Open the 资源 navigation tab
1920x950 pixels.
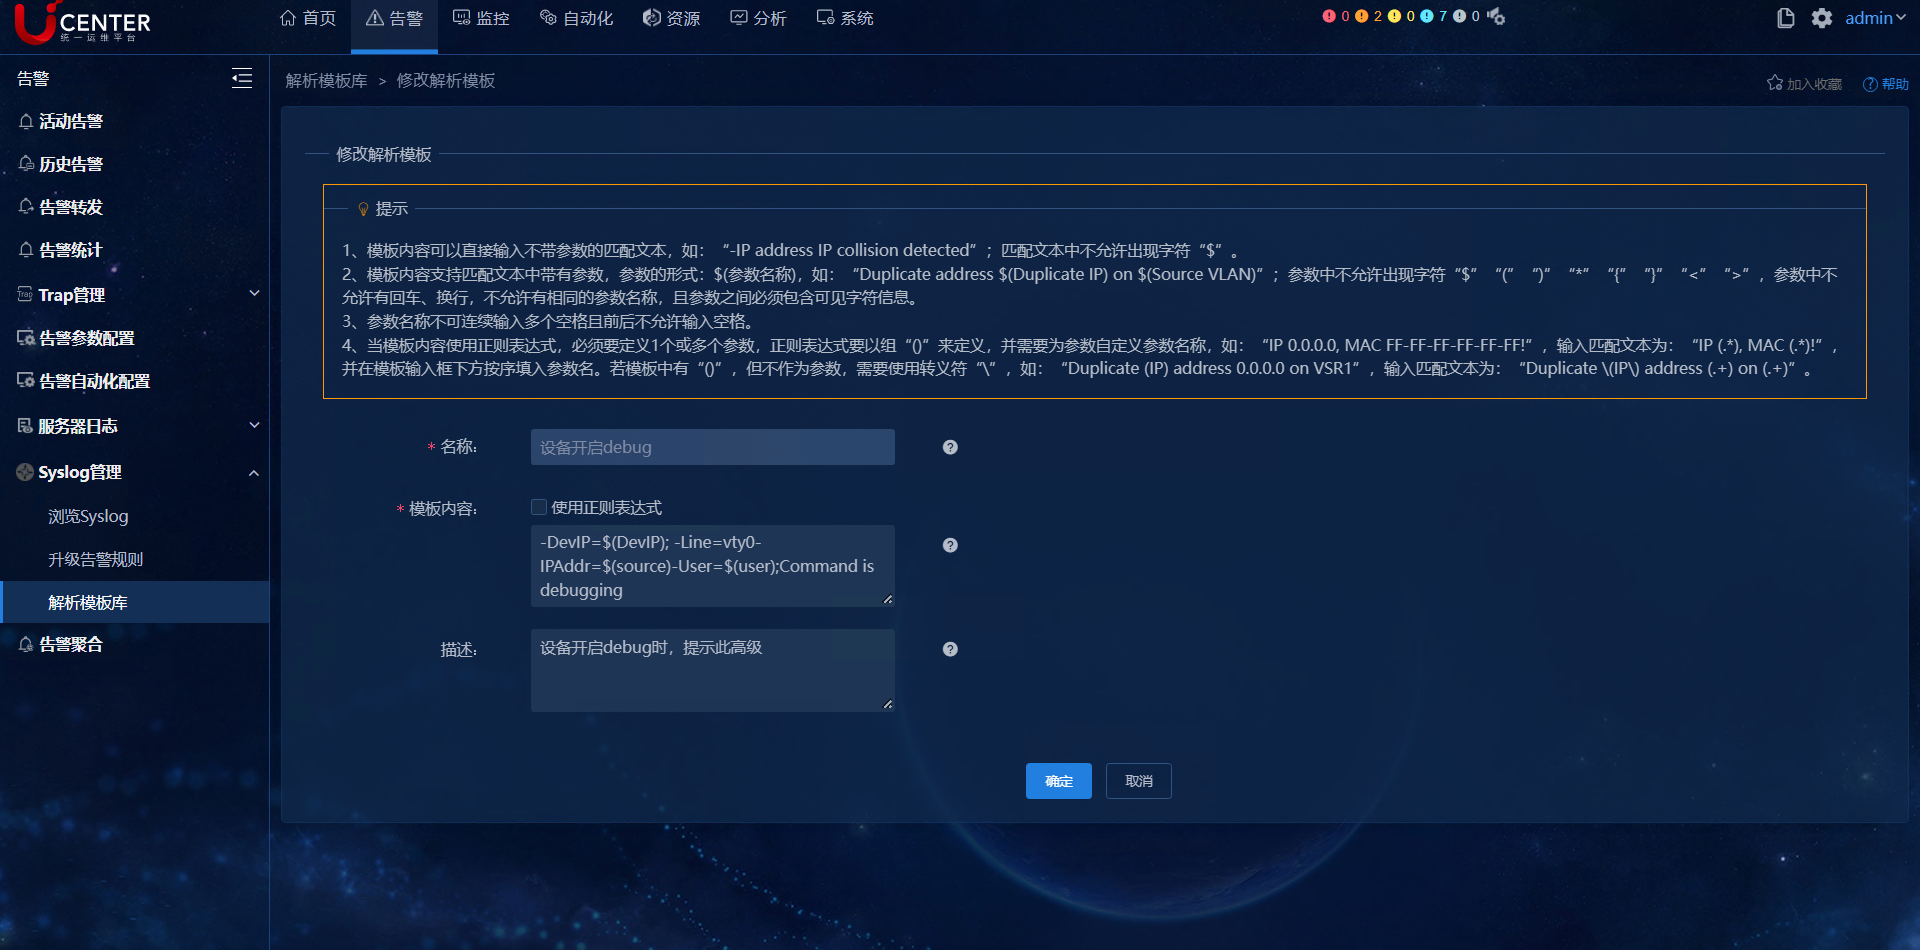pyautogui.click(x=671, y=18)
